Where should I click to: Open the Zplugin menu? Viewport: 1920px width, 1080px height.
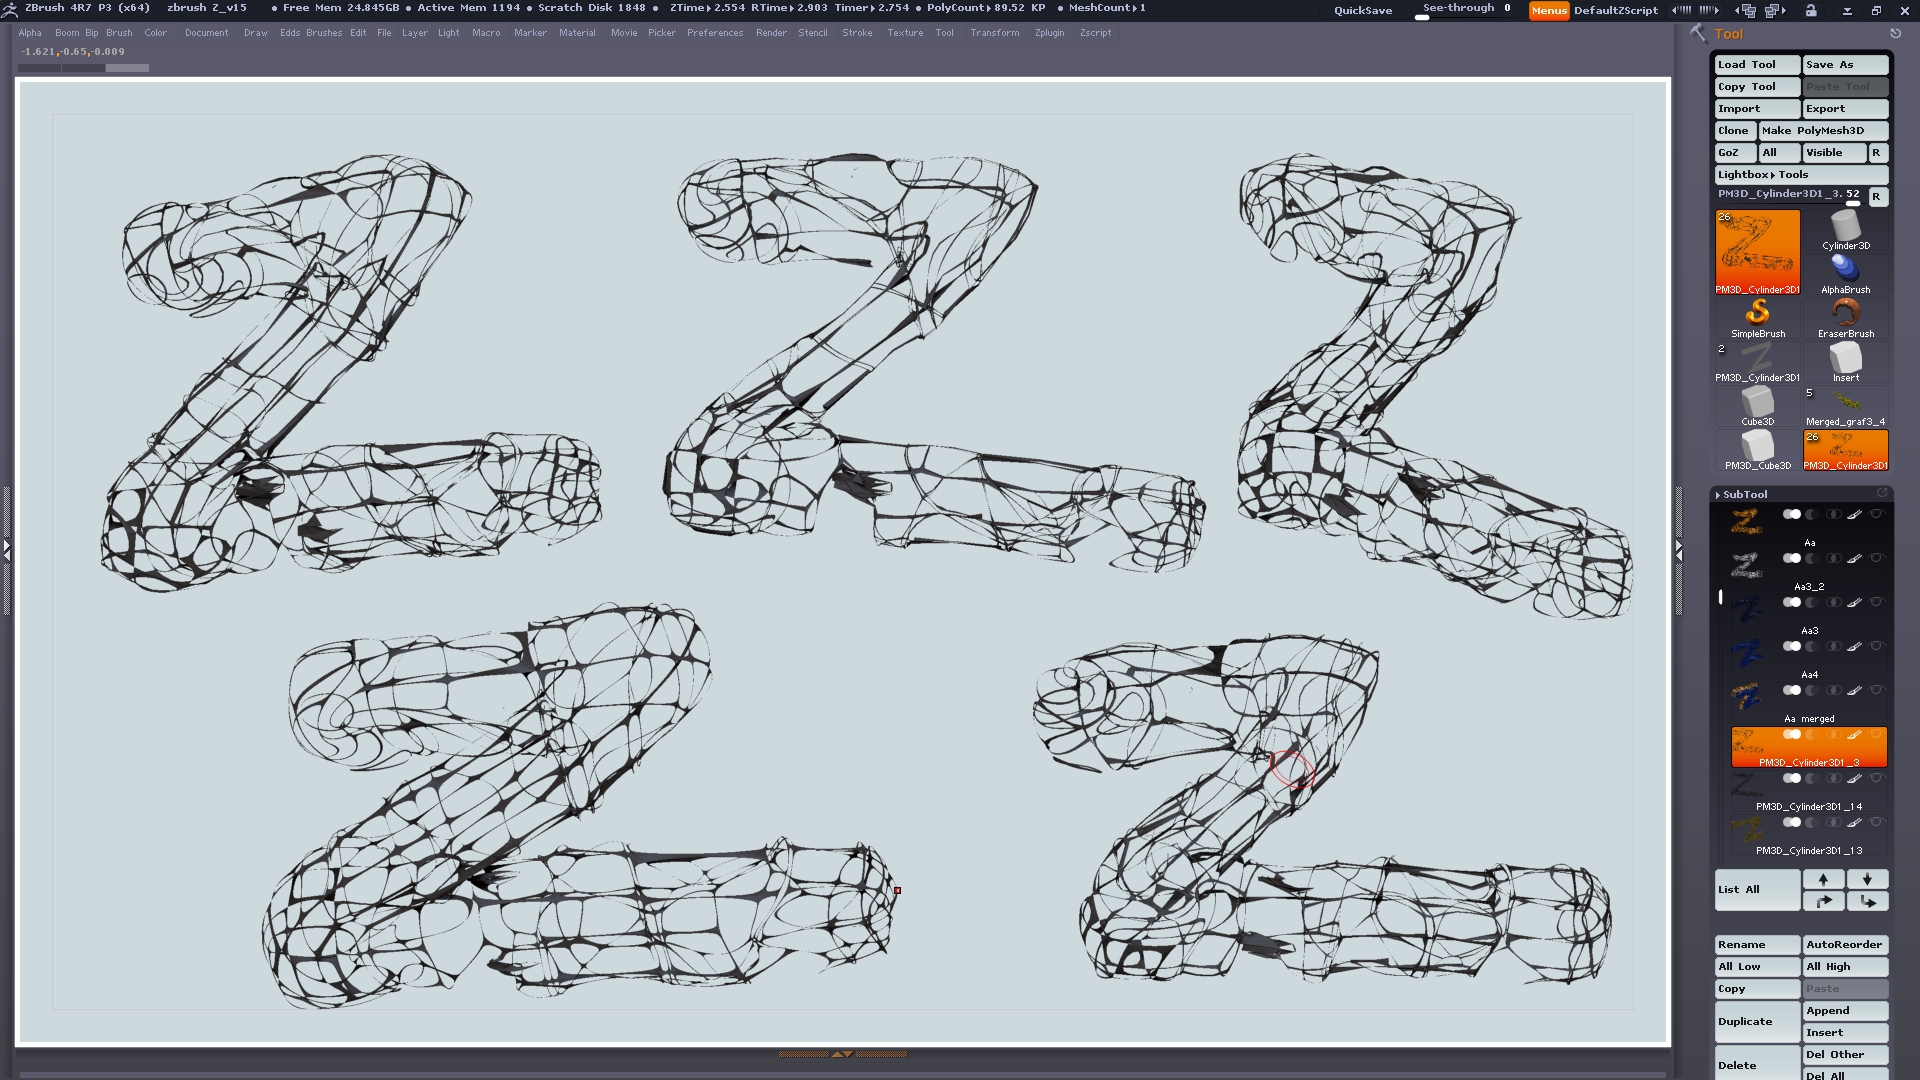pos(1049,33)
